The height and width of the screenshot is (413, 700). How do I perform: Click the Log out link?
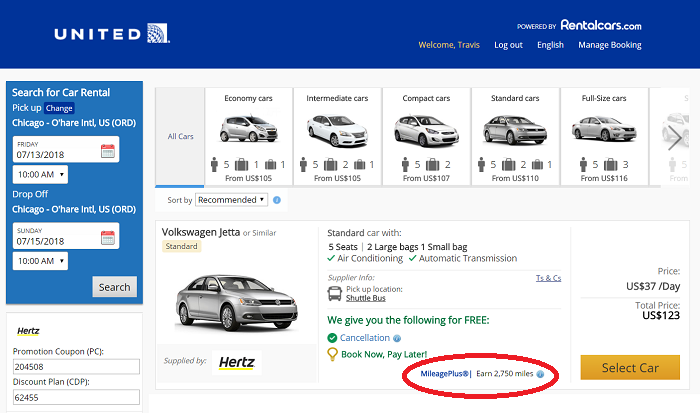[x=508, y=45]
